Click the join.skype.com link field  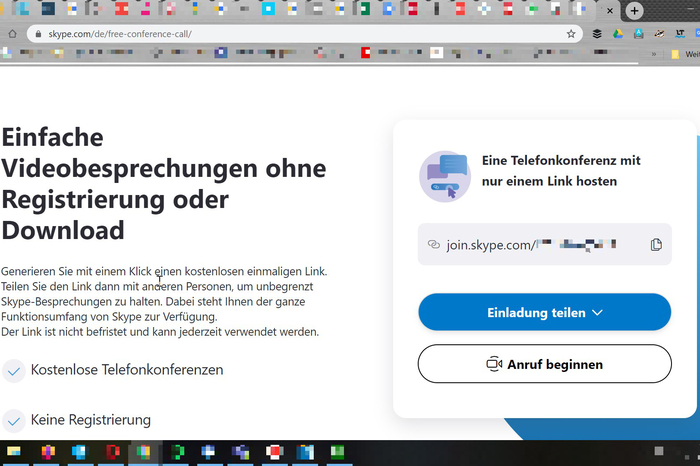545,244
